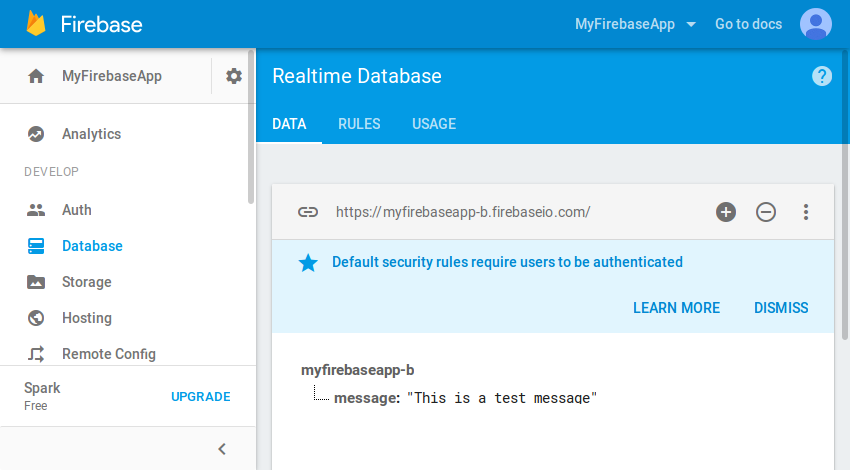Open the user account avatar
This screenshot has height=470, width=850.
pos(816,24)
